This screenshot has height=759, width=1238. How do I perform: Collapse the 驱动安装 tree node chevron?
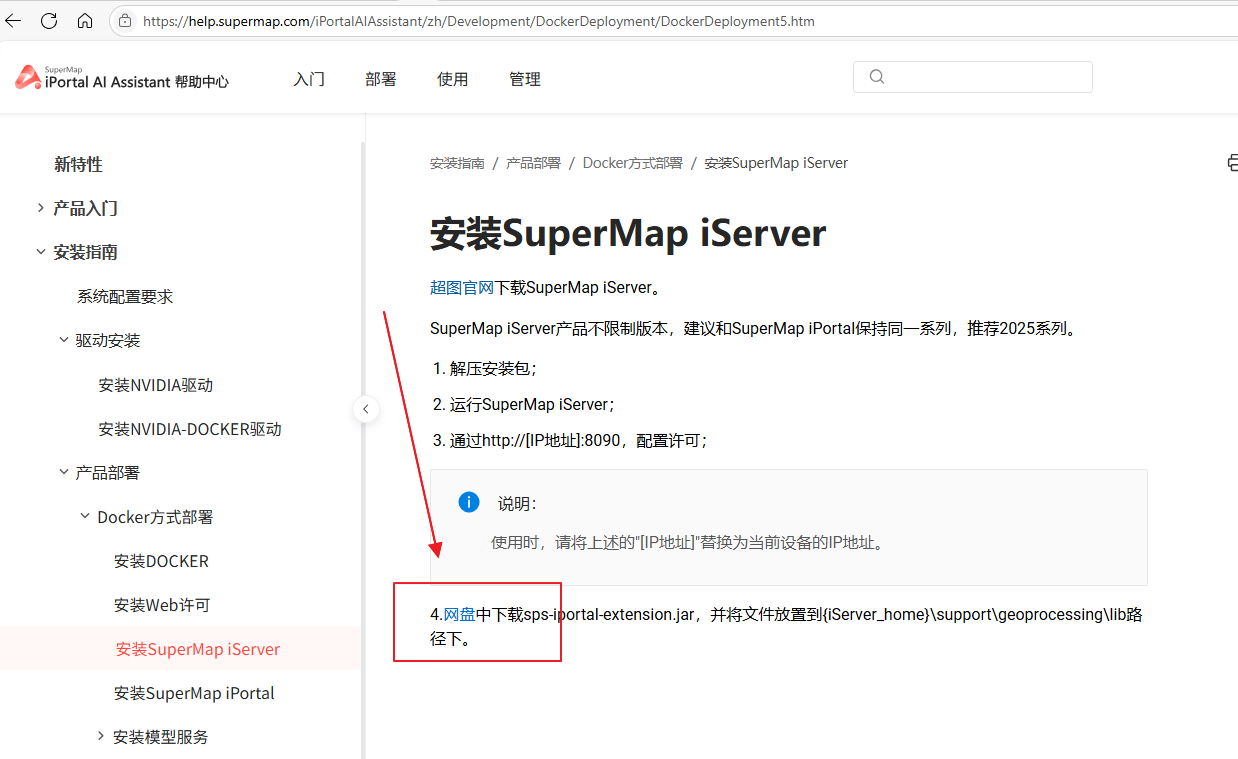pos(63,340)
